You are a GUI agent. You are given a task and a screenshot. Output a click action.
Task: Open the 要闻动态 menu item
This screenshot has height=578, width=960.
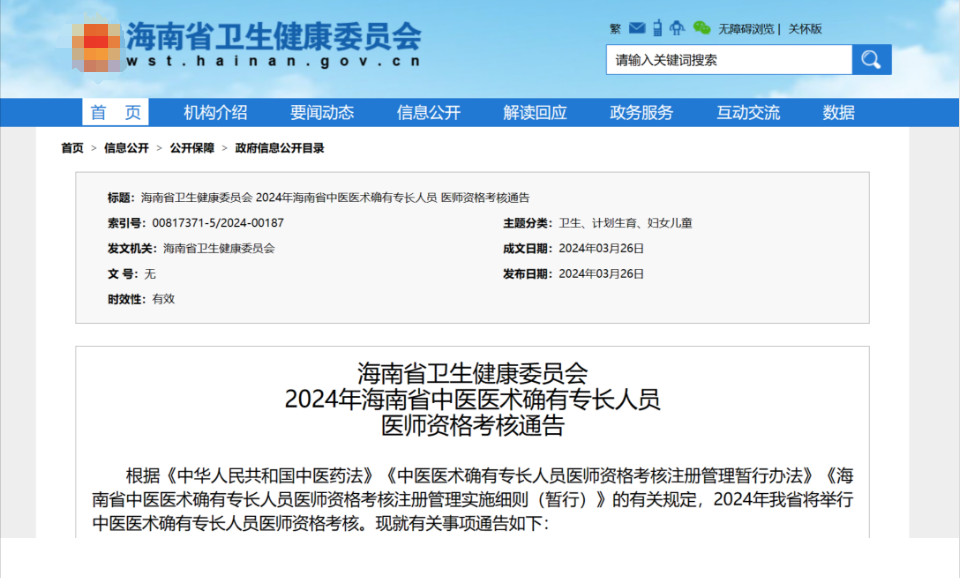click(322, 113)
